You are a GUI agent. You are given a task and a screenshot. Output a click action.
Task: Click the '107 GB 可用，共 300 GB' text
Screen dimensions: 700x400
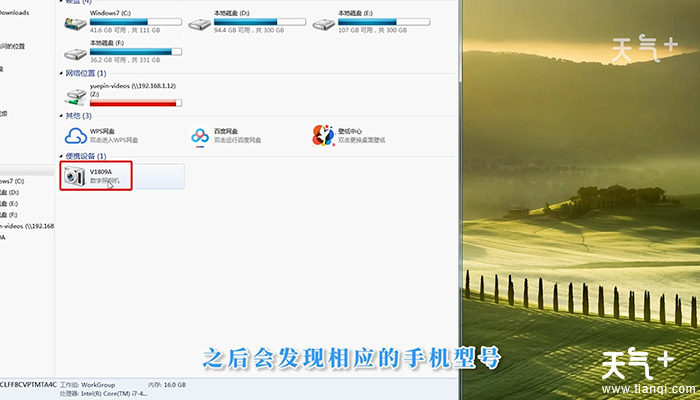[372, 30]
